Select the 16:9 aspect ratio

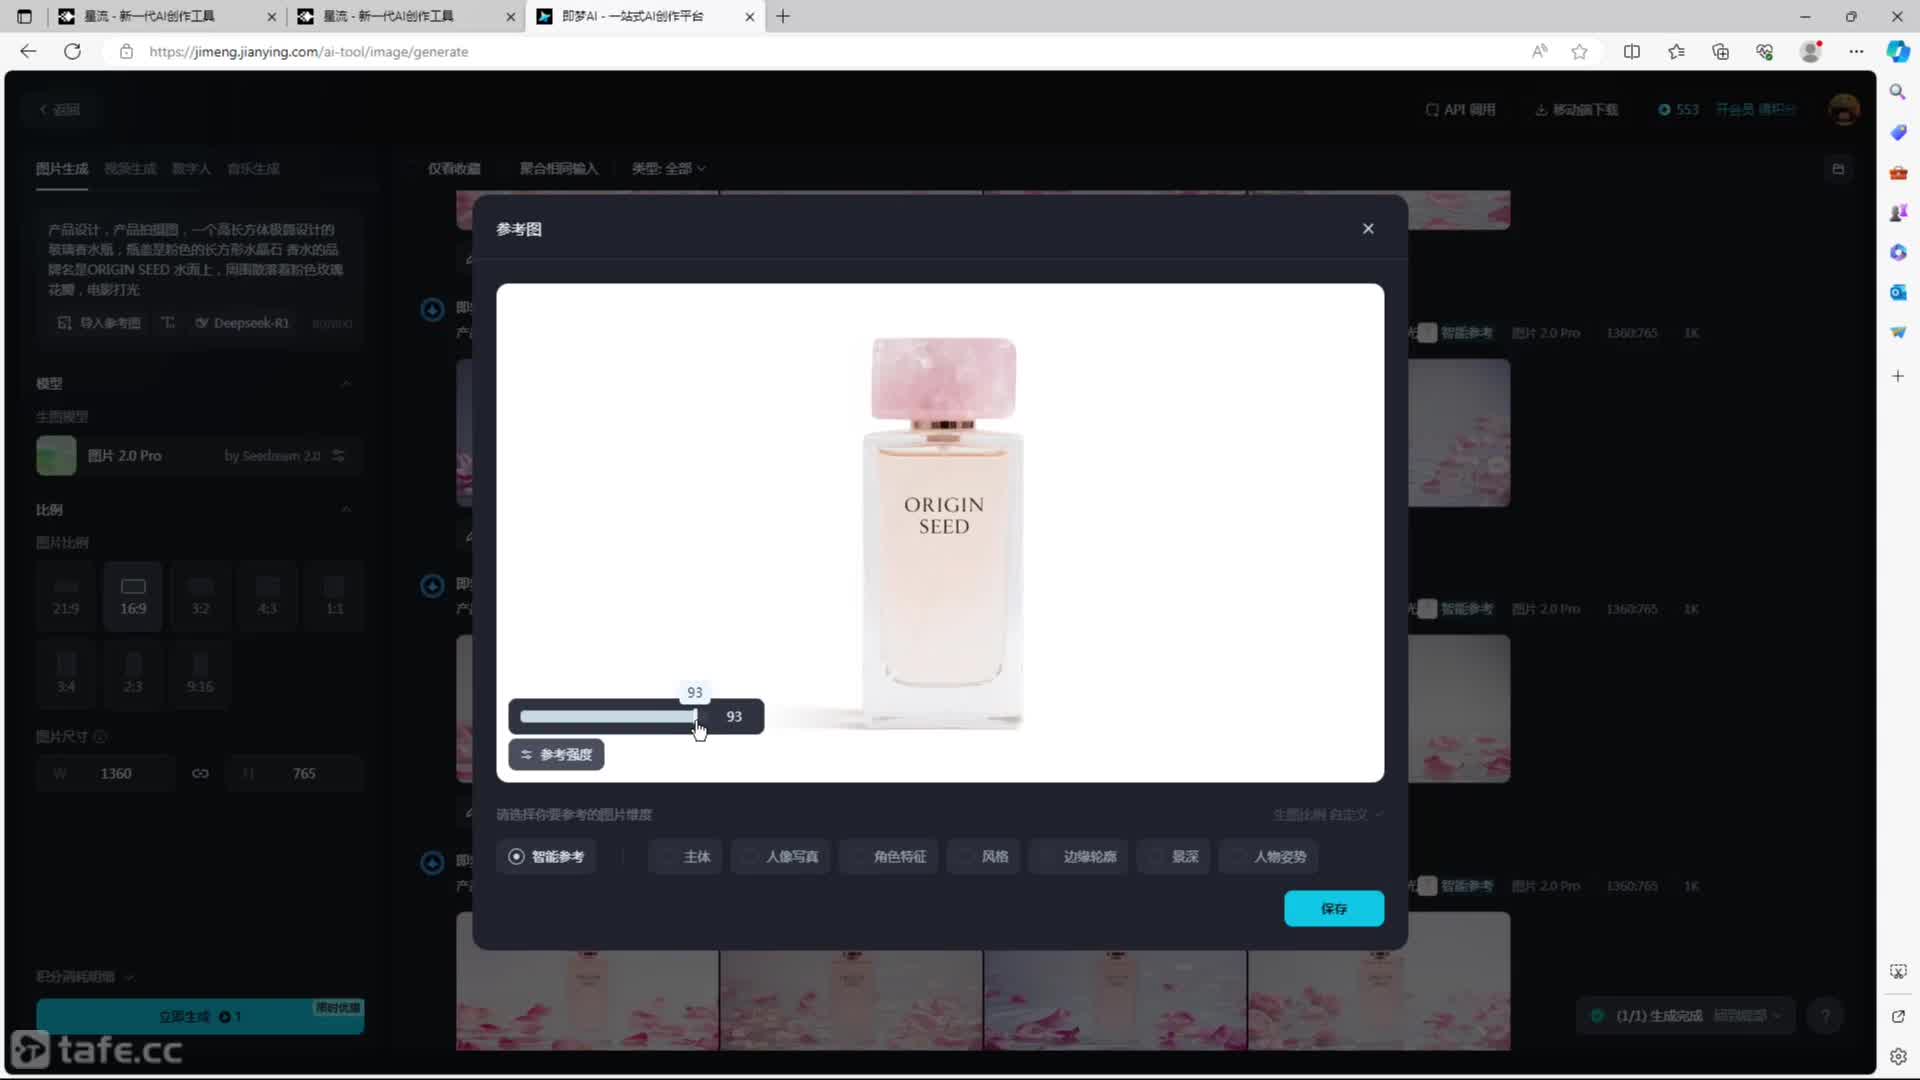[133, 596]
